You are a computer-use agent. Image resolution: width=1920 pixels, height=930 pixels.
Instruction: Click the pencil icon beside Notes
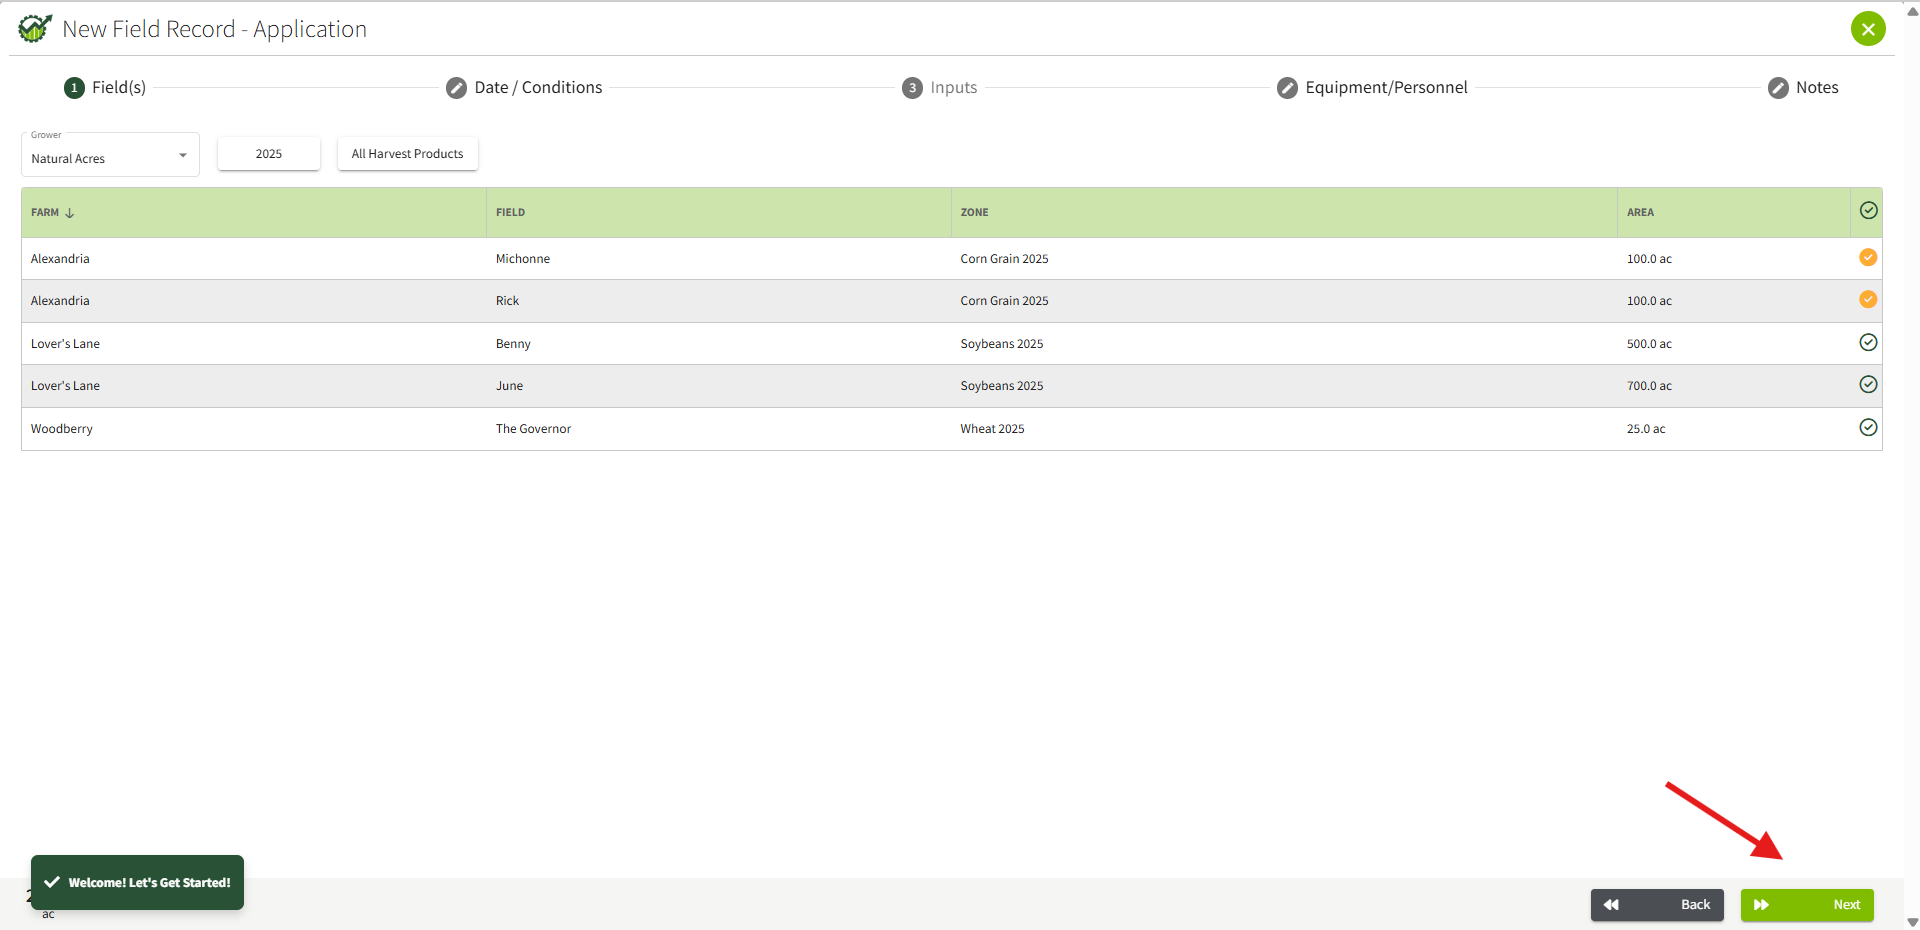(x=1778, y=88)
